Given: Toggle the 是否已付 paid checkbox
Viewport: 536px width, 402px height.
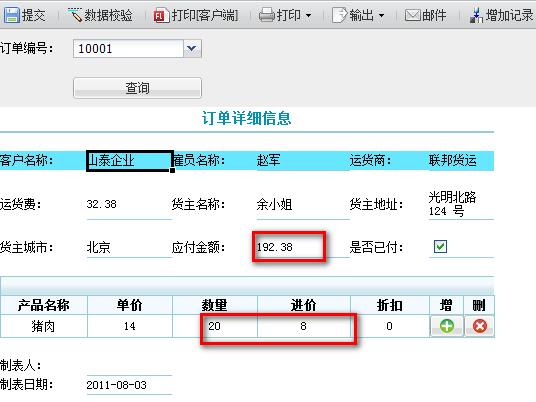Looking at the screenshot, I should [440, 246].
